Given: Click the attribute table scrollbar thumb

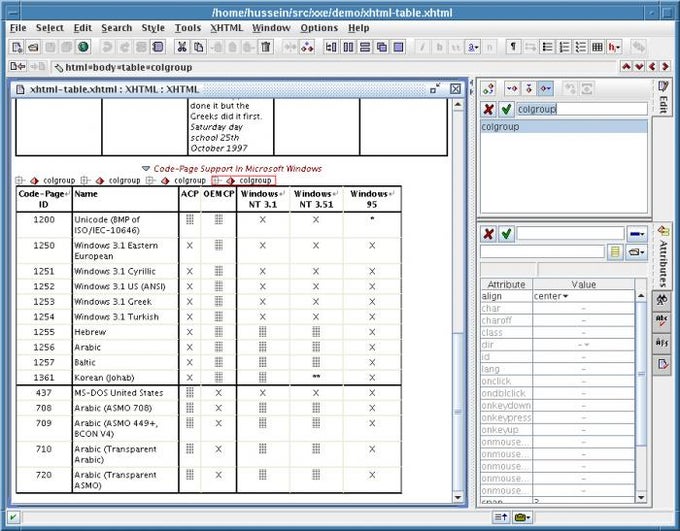Looking at the screenshot, I should (641, 374).
